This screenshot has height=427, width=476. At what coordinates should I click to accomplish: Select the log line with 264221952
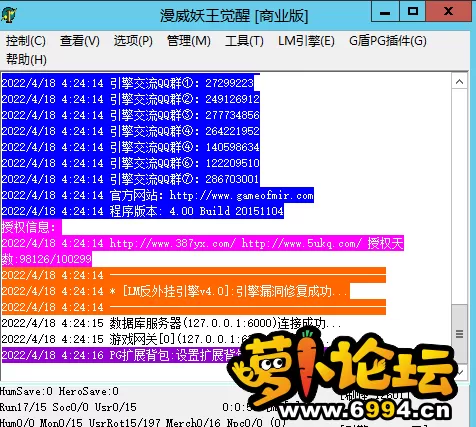point(131,131)
